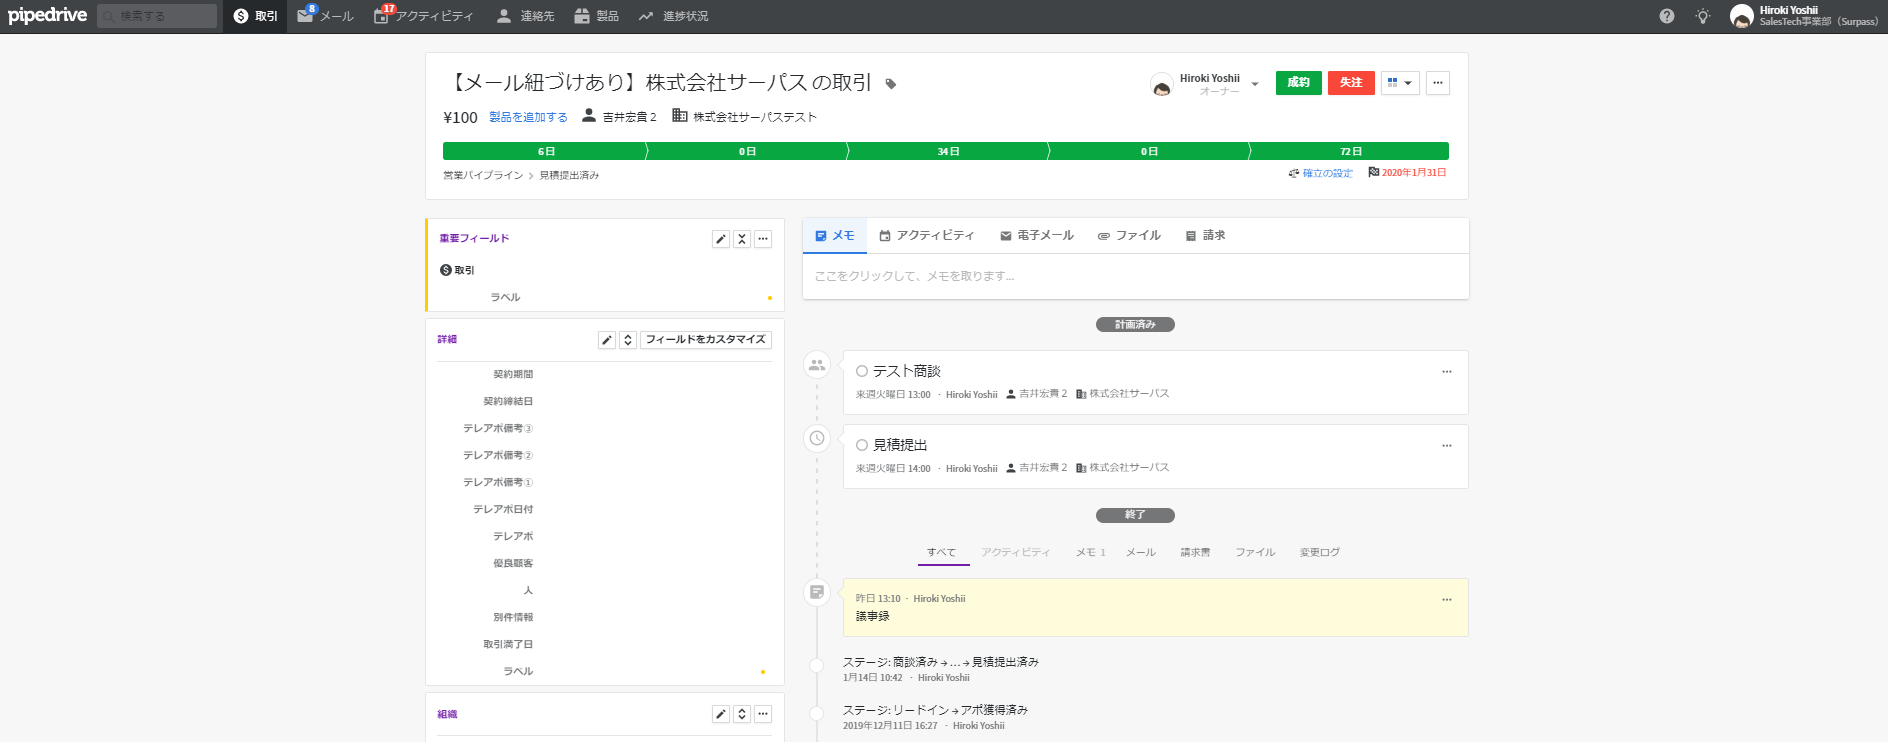Switch to 請求 tab
The width and height of the screenshot is (1888, 742).
point(1205,236)
